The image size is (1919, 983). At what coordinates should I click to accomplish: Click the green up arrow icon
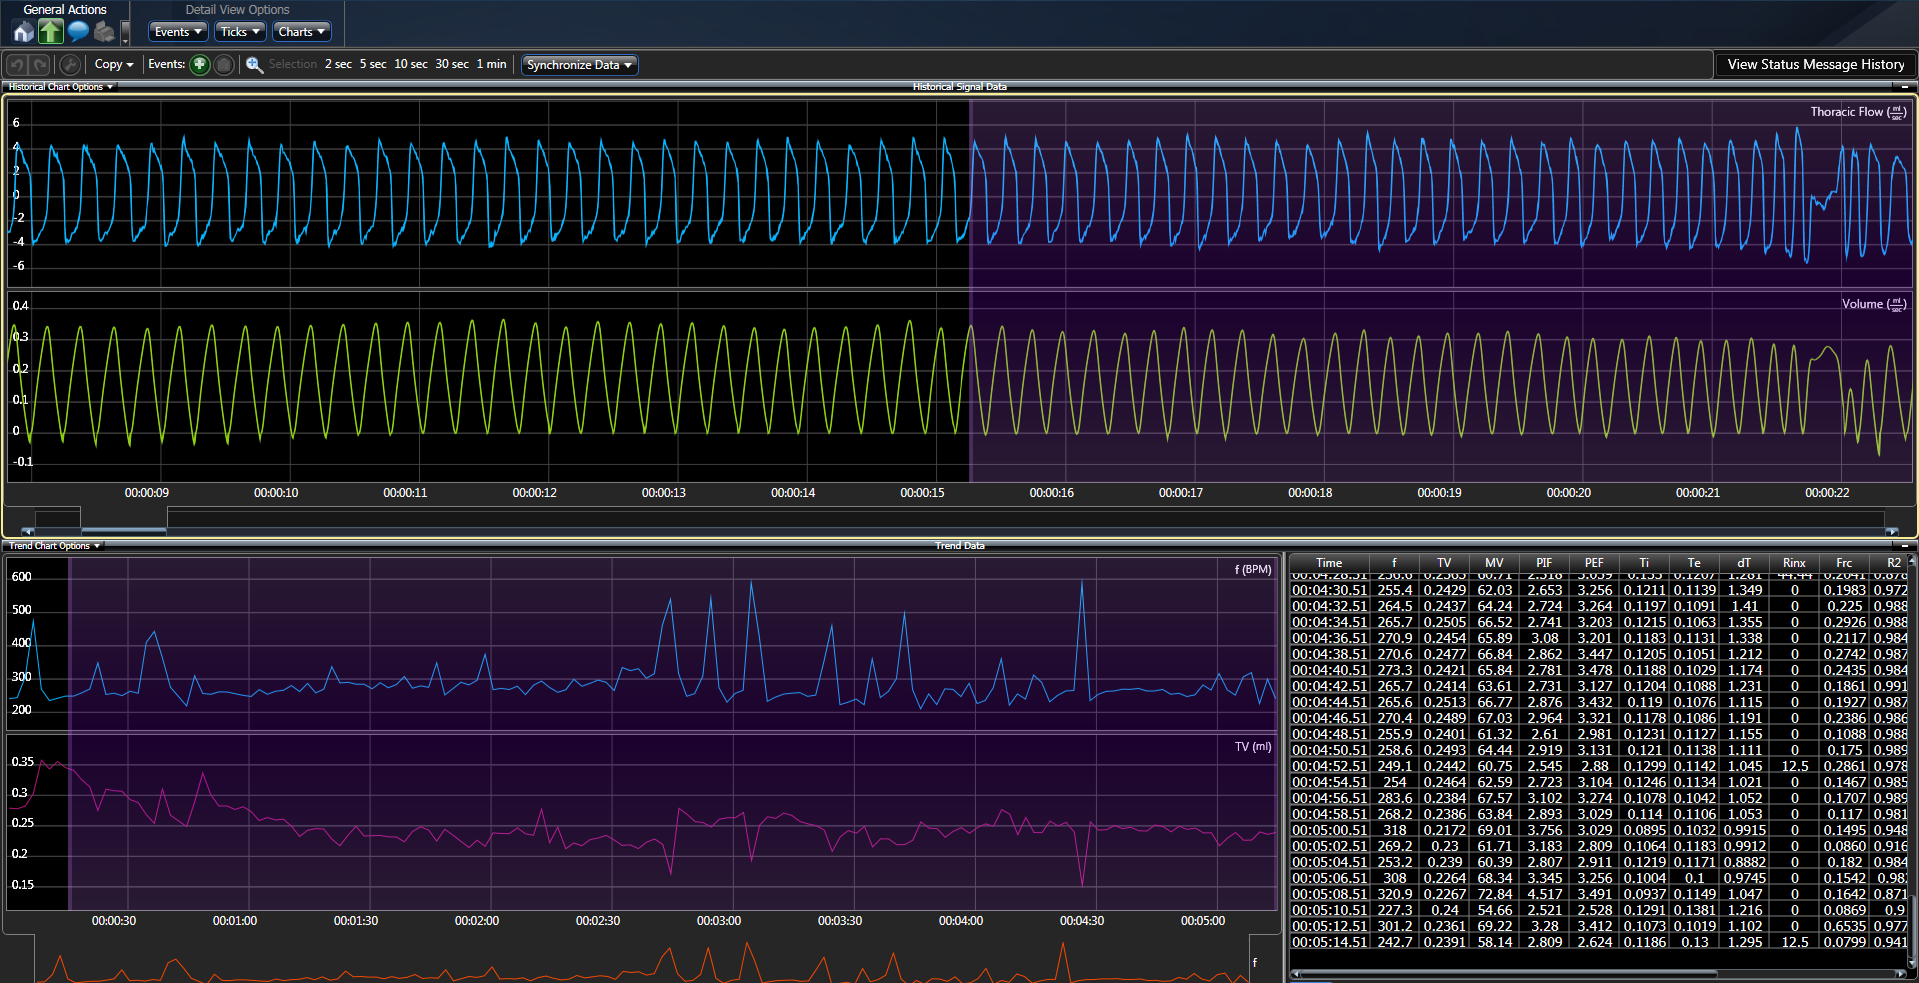50,32
